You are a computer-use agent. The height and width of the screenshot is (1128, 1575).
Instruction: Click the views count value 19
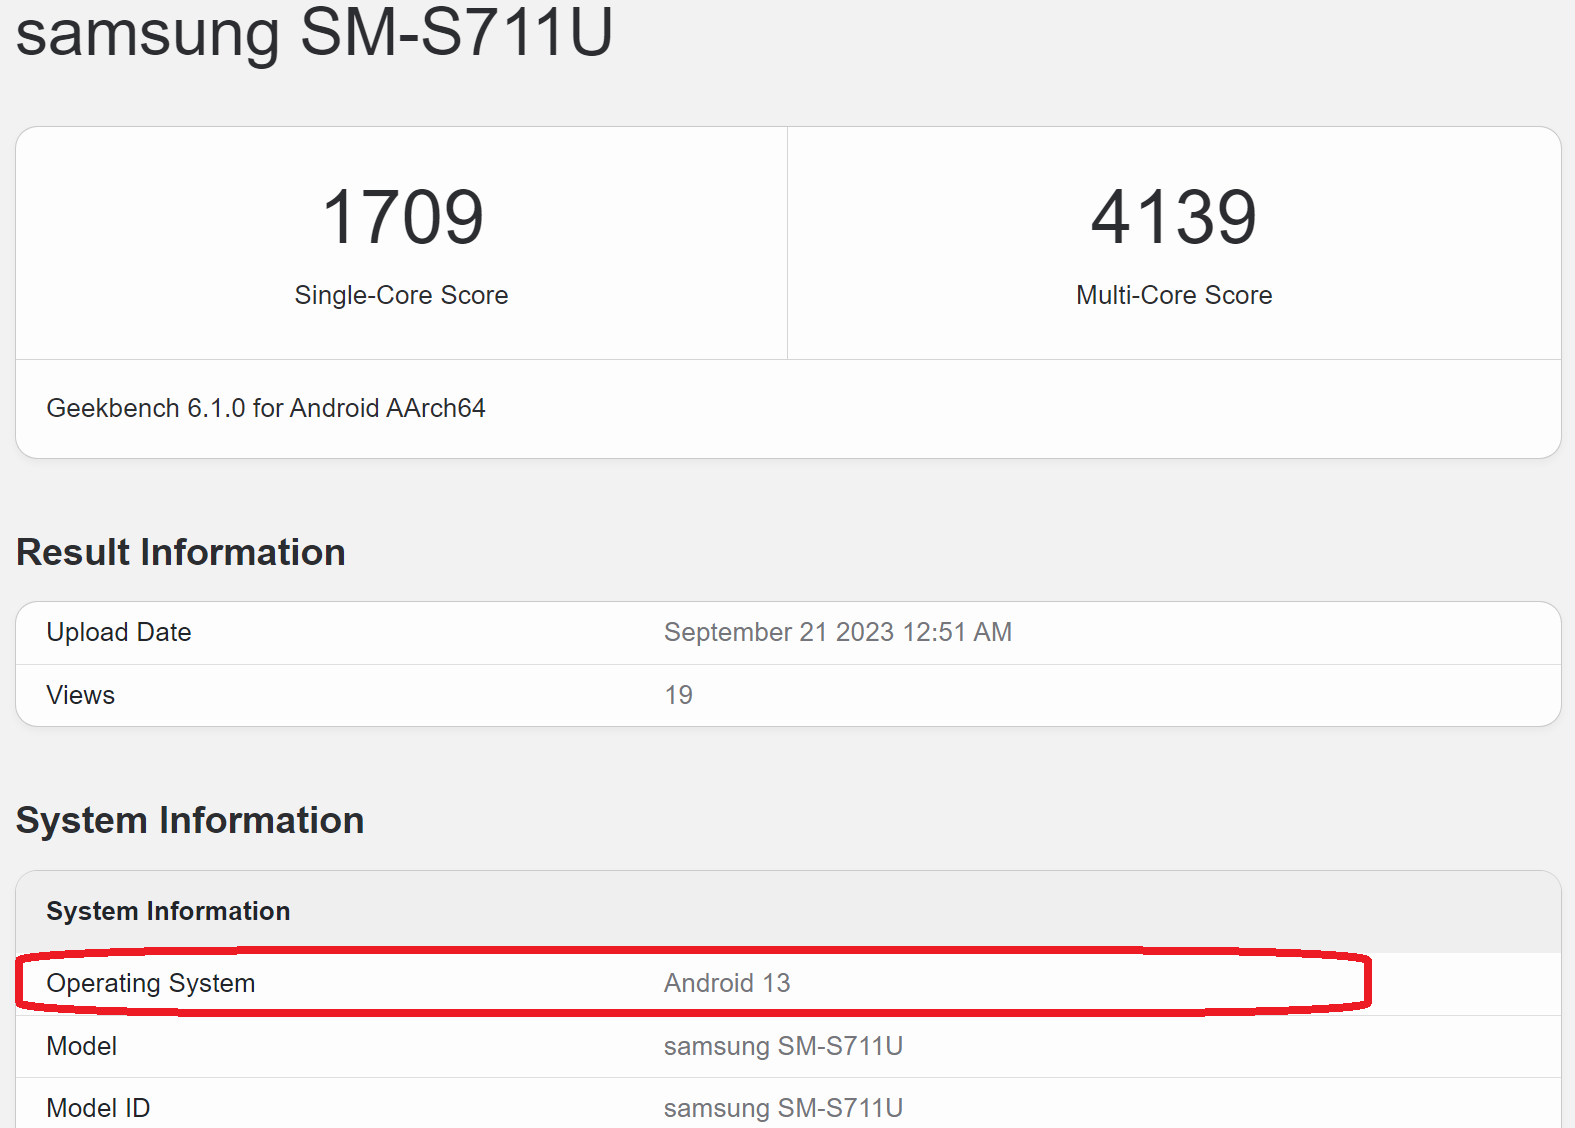point(678,695)
